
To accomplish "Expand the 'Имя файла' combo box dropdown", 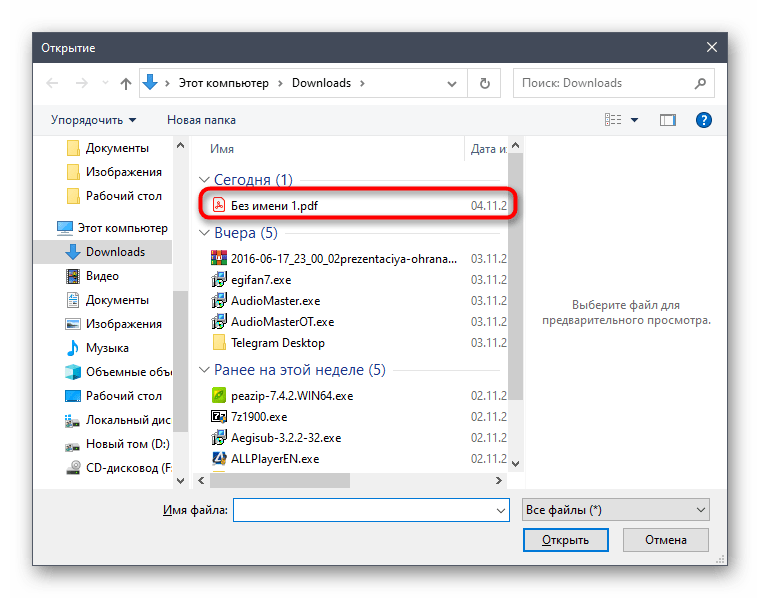I will (x=501, y=510).
